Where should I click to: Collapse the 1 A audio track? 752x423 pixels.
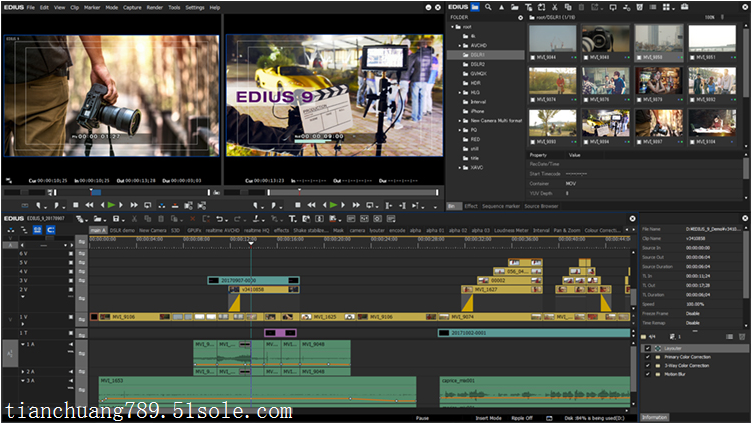[x=23, y=344]
